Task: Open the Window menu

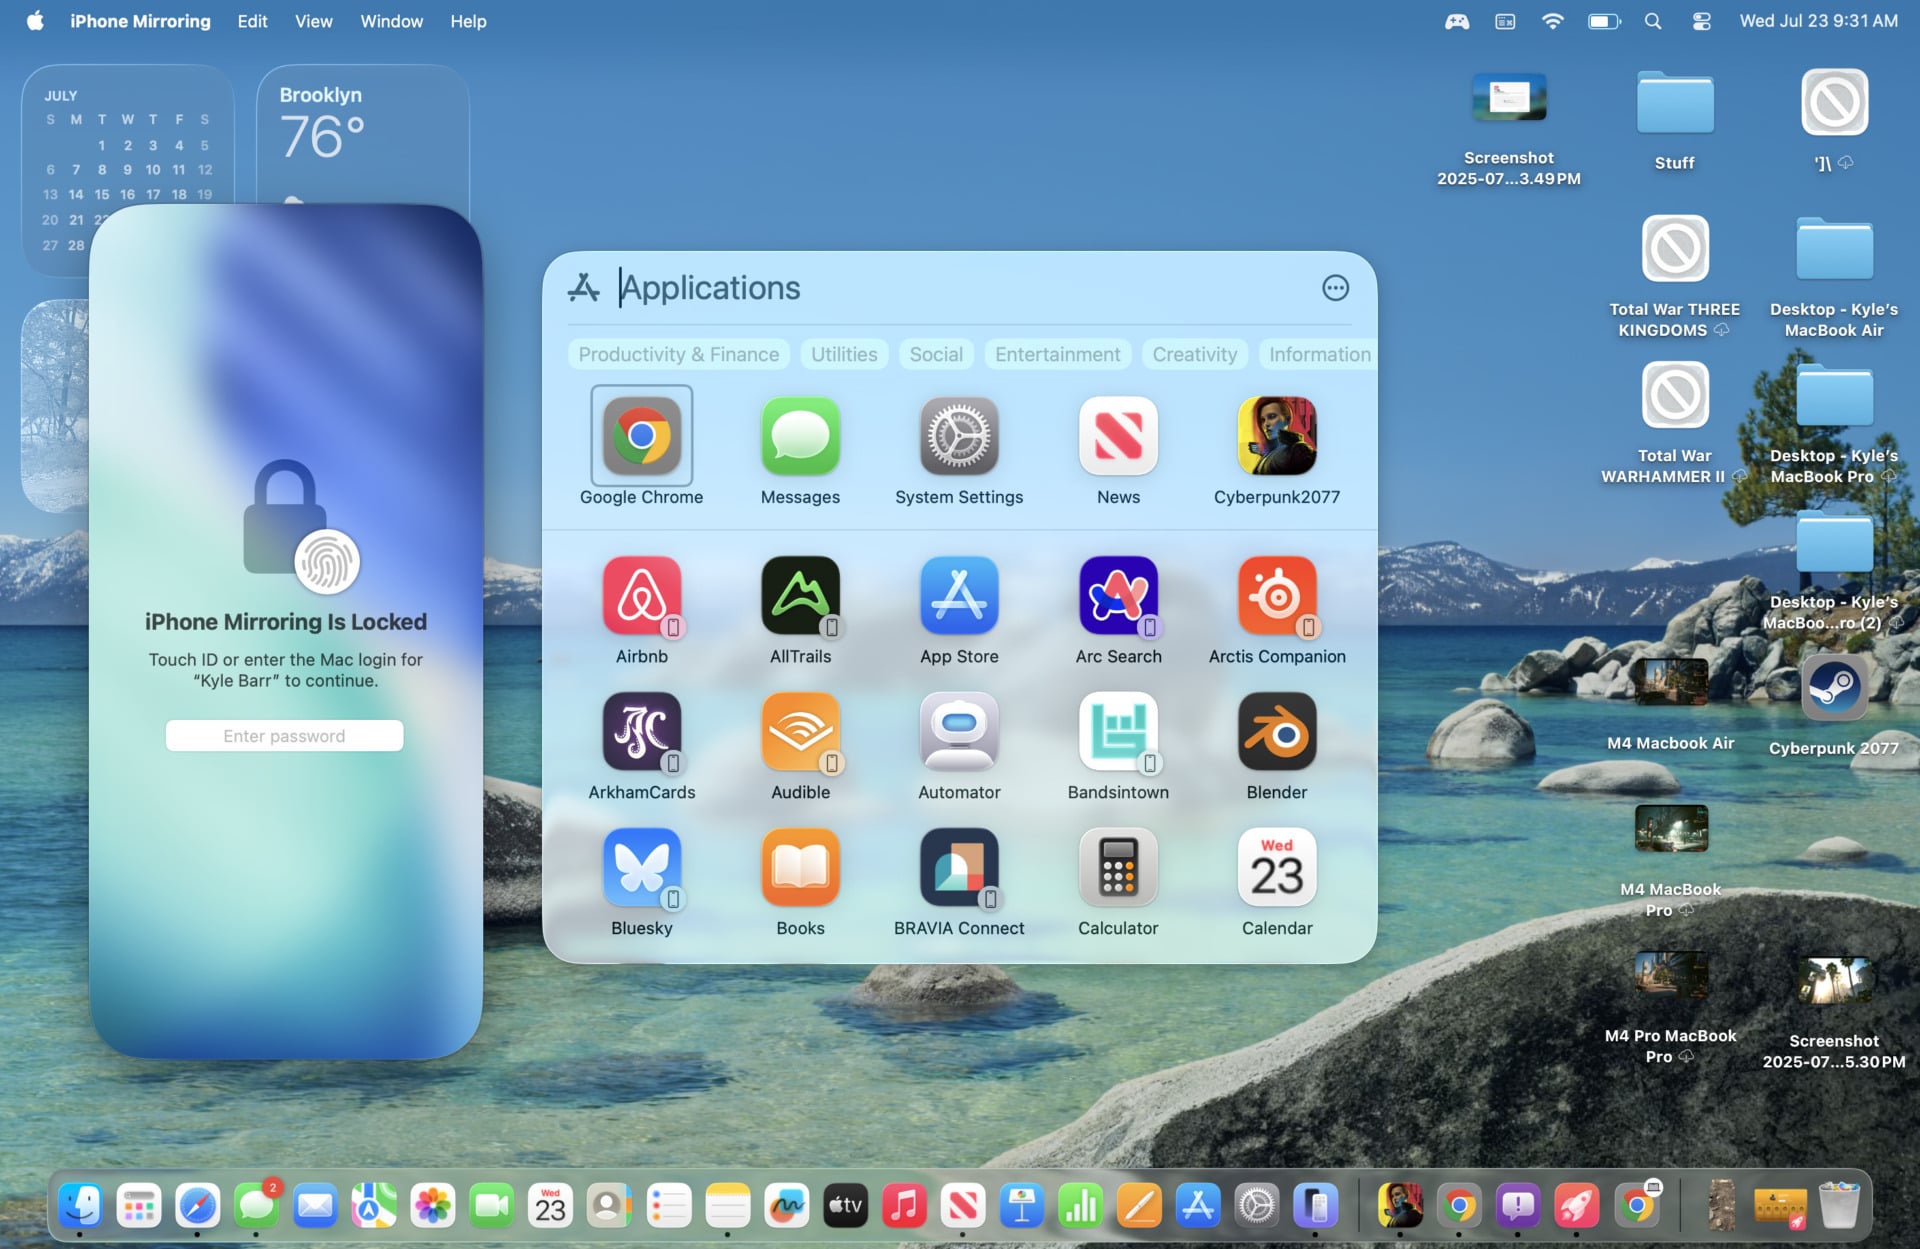Action: point(391,21)
